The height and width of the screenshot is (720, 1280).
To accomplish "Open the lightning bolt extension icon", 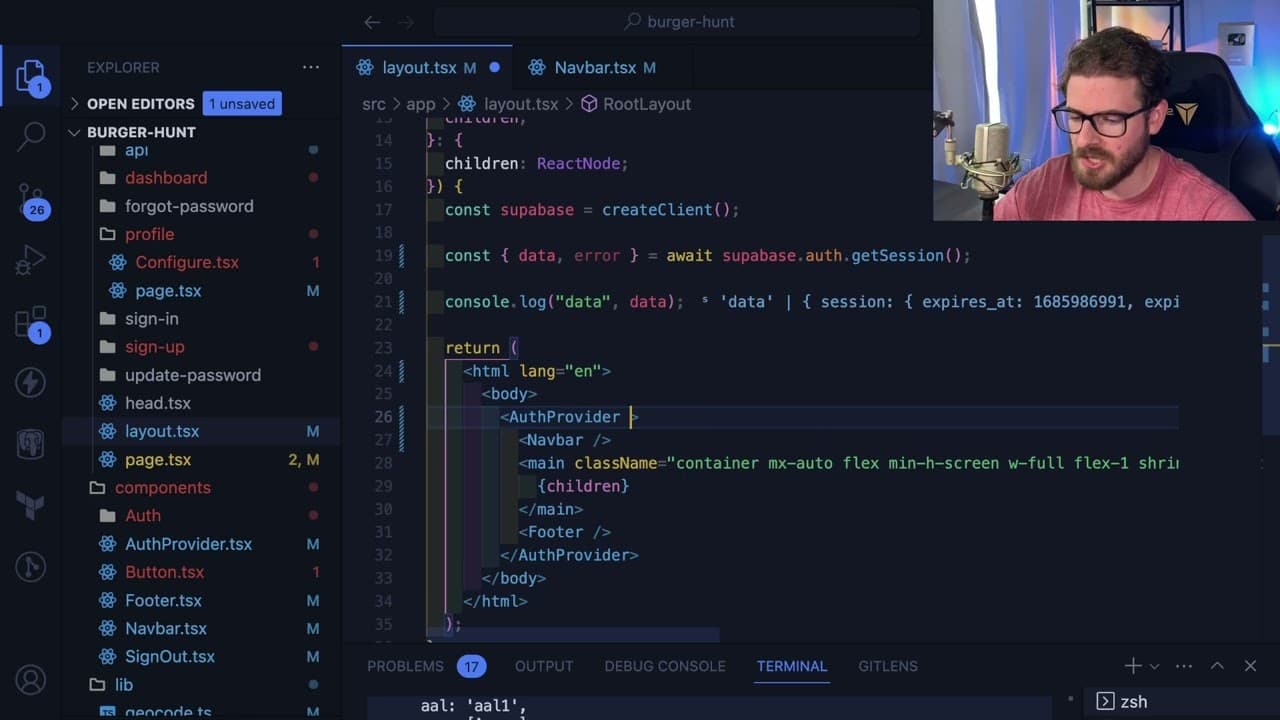I will point(30,381).
